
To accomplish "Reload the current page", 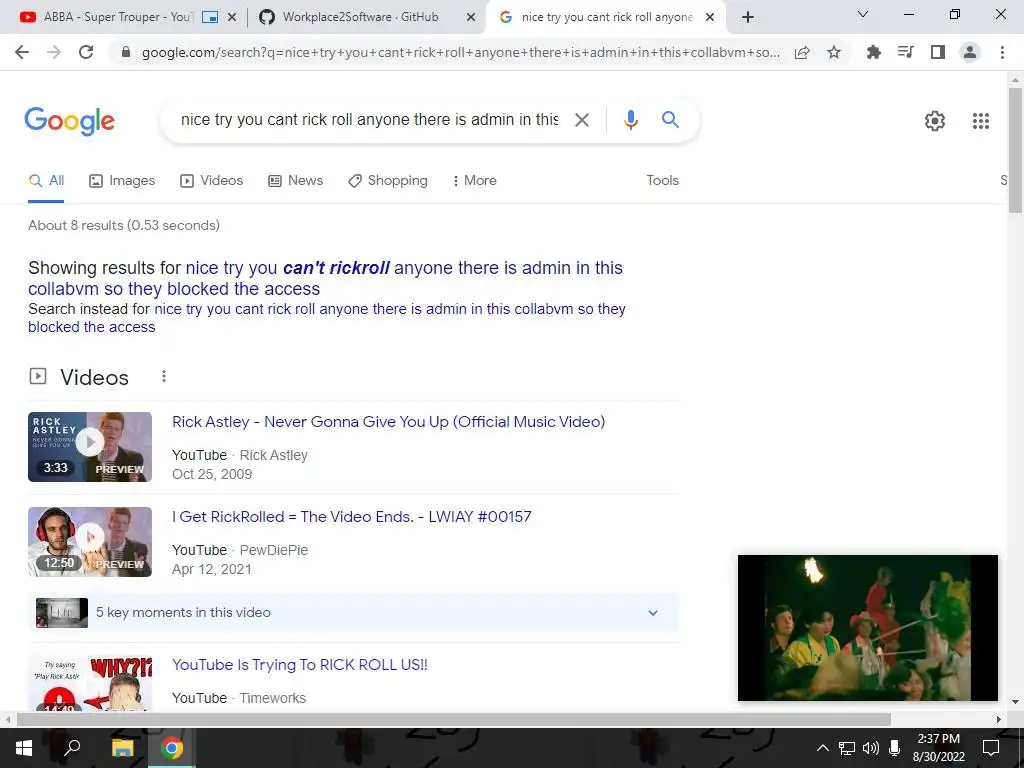I will pyautogui.click(x=86, y=52).
